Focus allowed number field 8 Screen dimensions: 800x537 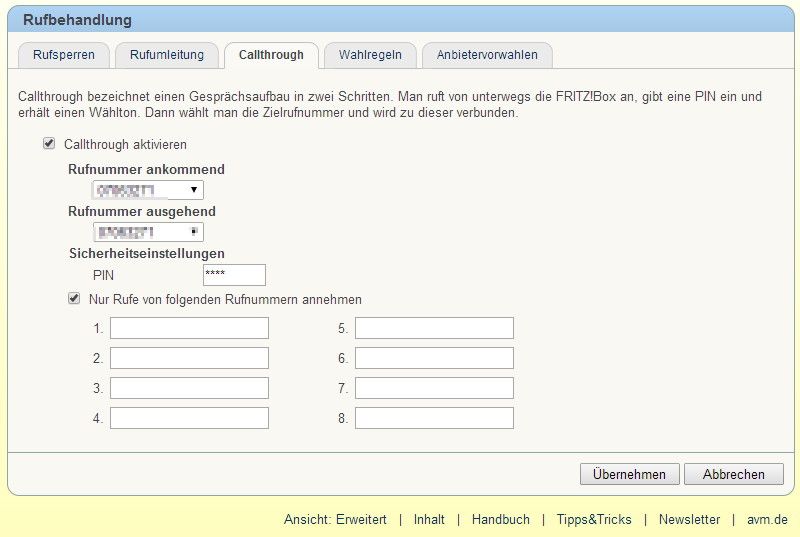tap(434, 418)
